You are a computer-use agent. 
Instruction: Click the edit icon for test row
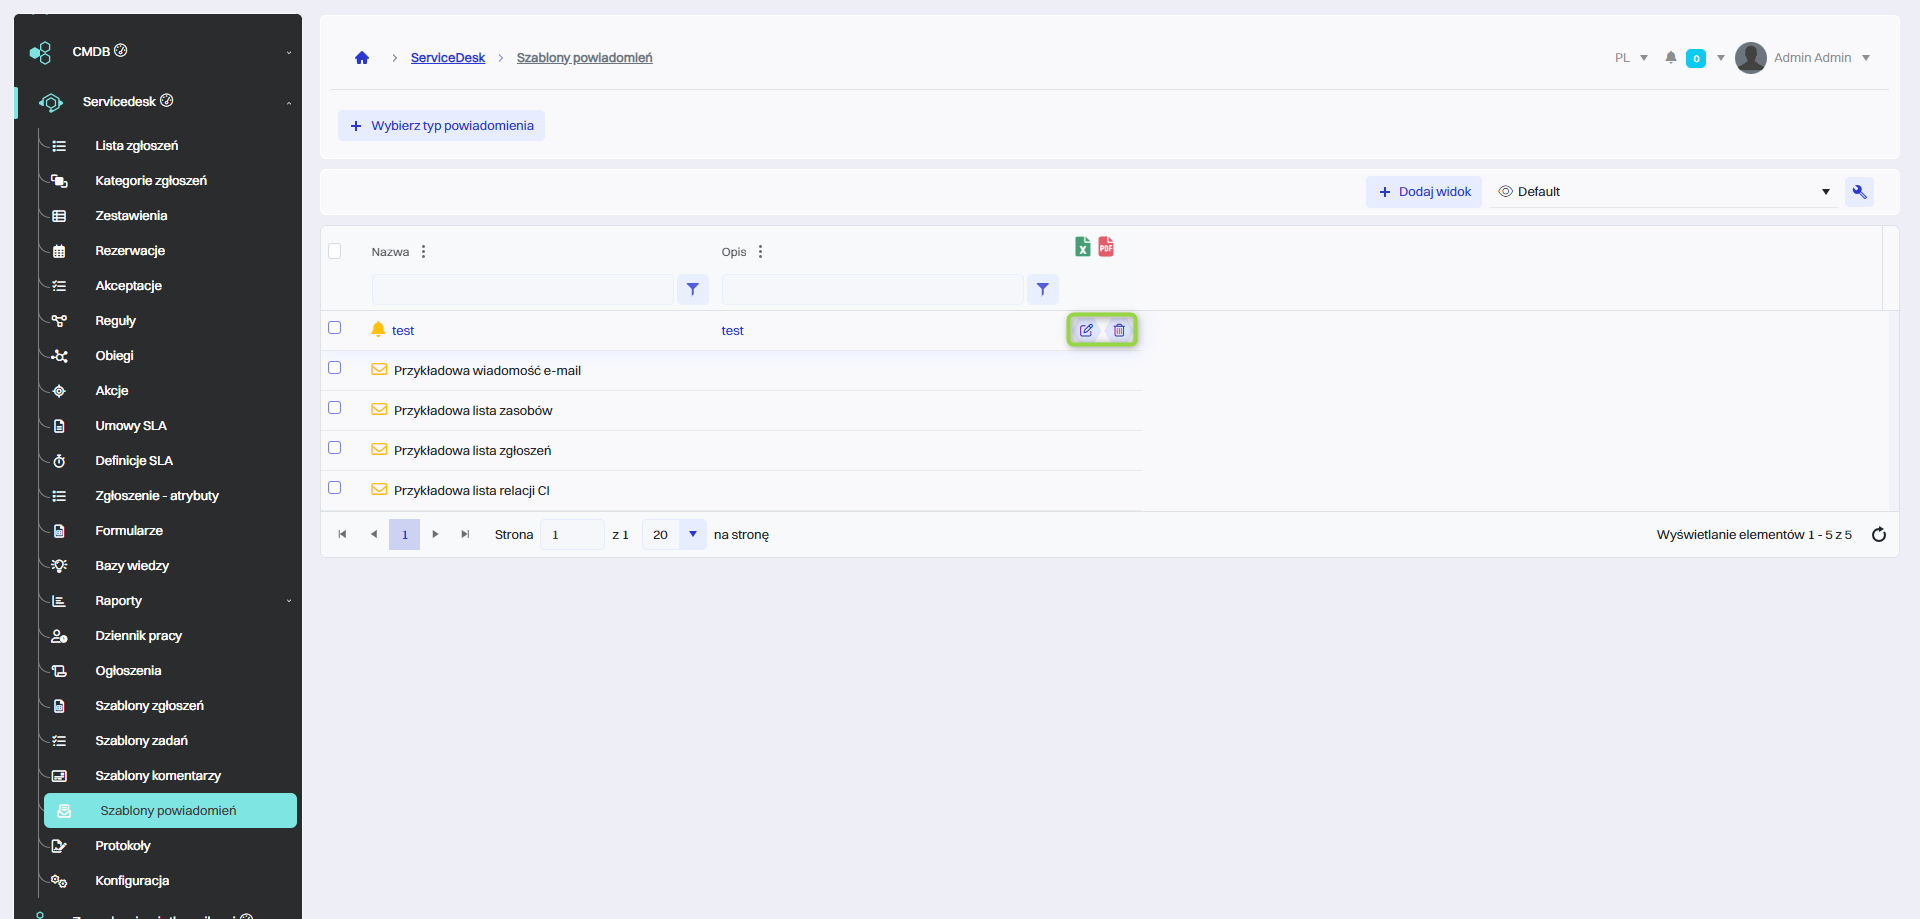(1086, 330)
